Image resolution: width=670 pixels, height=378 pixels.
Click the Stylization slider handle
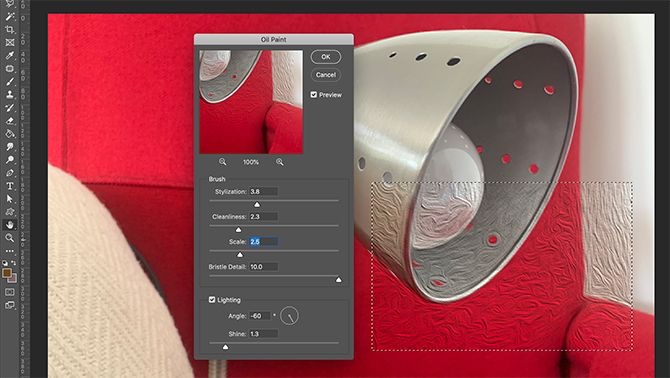(x=257, y=205)
